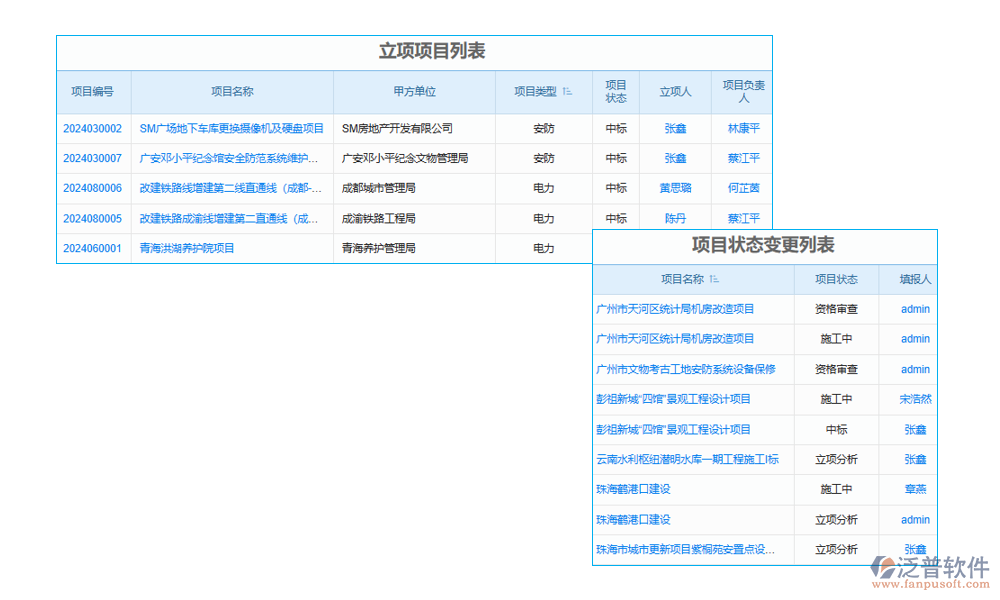Click 立项人 张鑫 in first row

[675, 128]
